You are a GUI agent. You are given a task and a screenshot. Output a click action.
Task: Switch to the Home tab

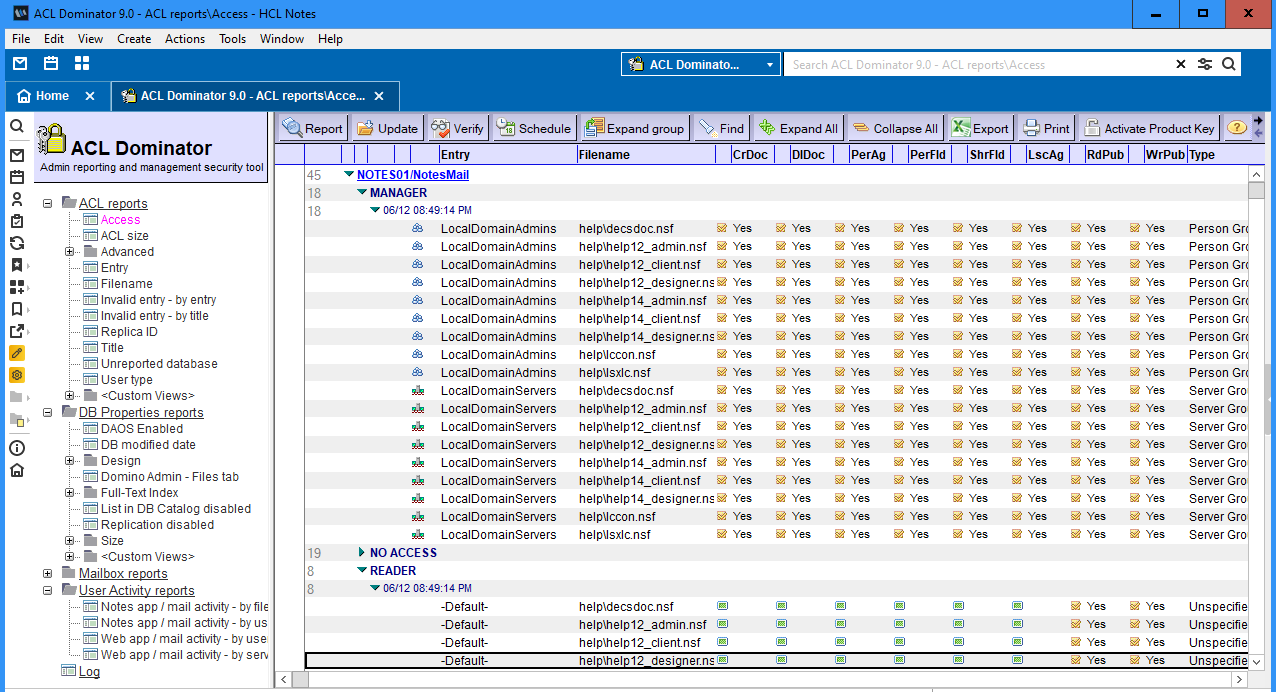coord(52,96)
